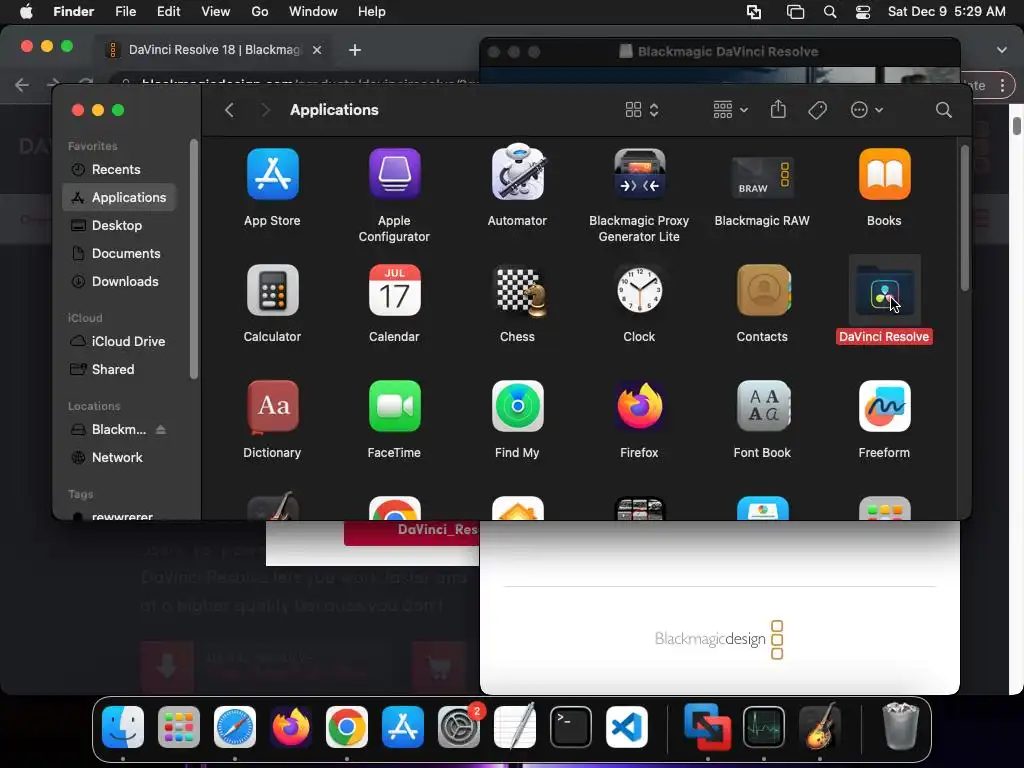Click the Finder share toolbar icon
Image resolution: width=1024 pixels, height=768 pixels.
pos(778,109)
